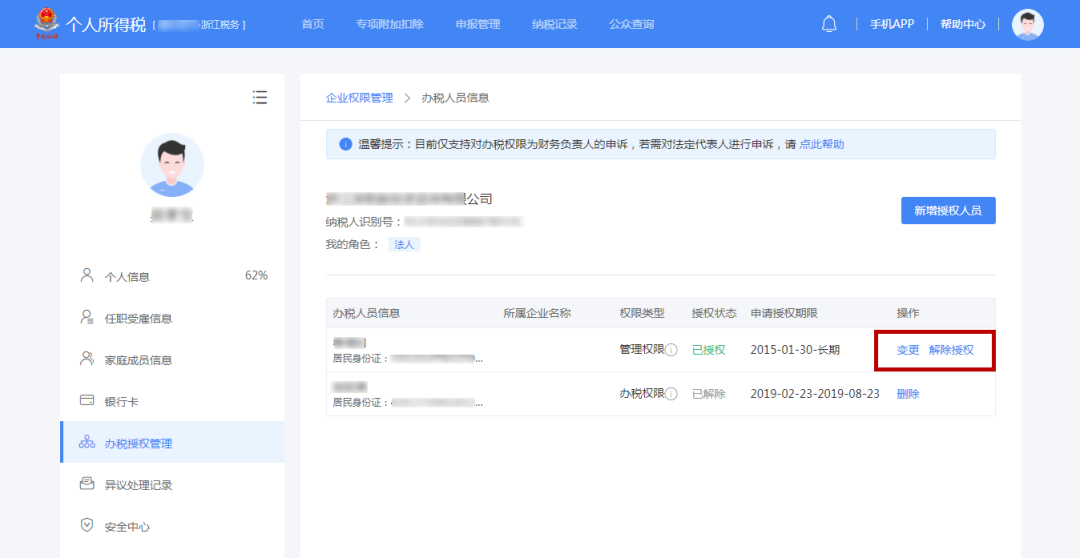Collapse sidebar using the list menu icon

260,97
